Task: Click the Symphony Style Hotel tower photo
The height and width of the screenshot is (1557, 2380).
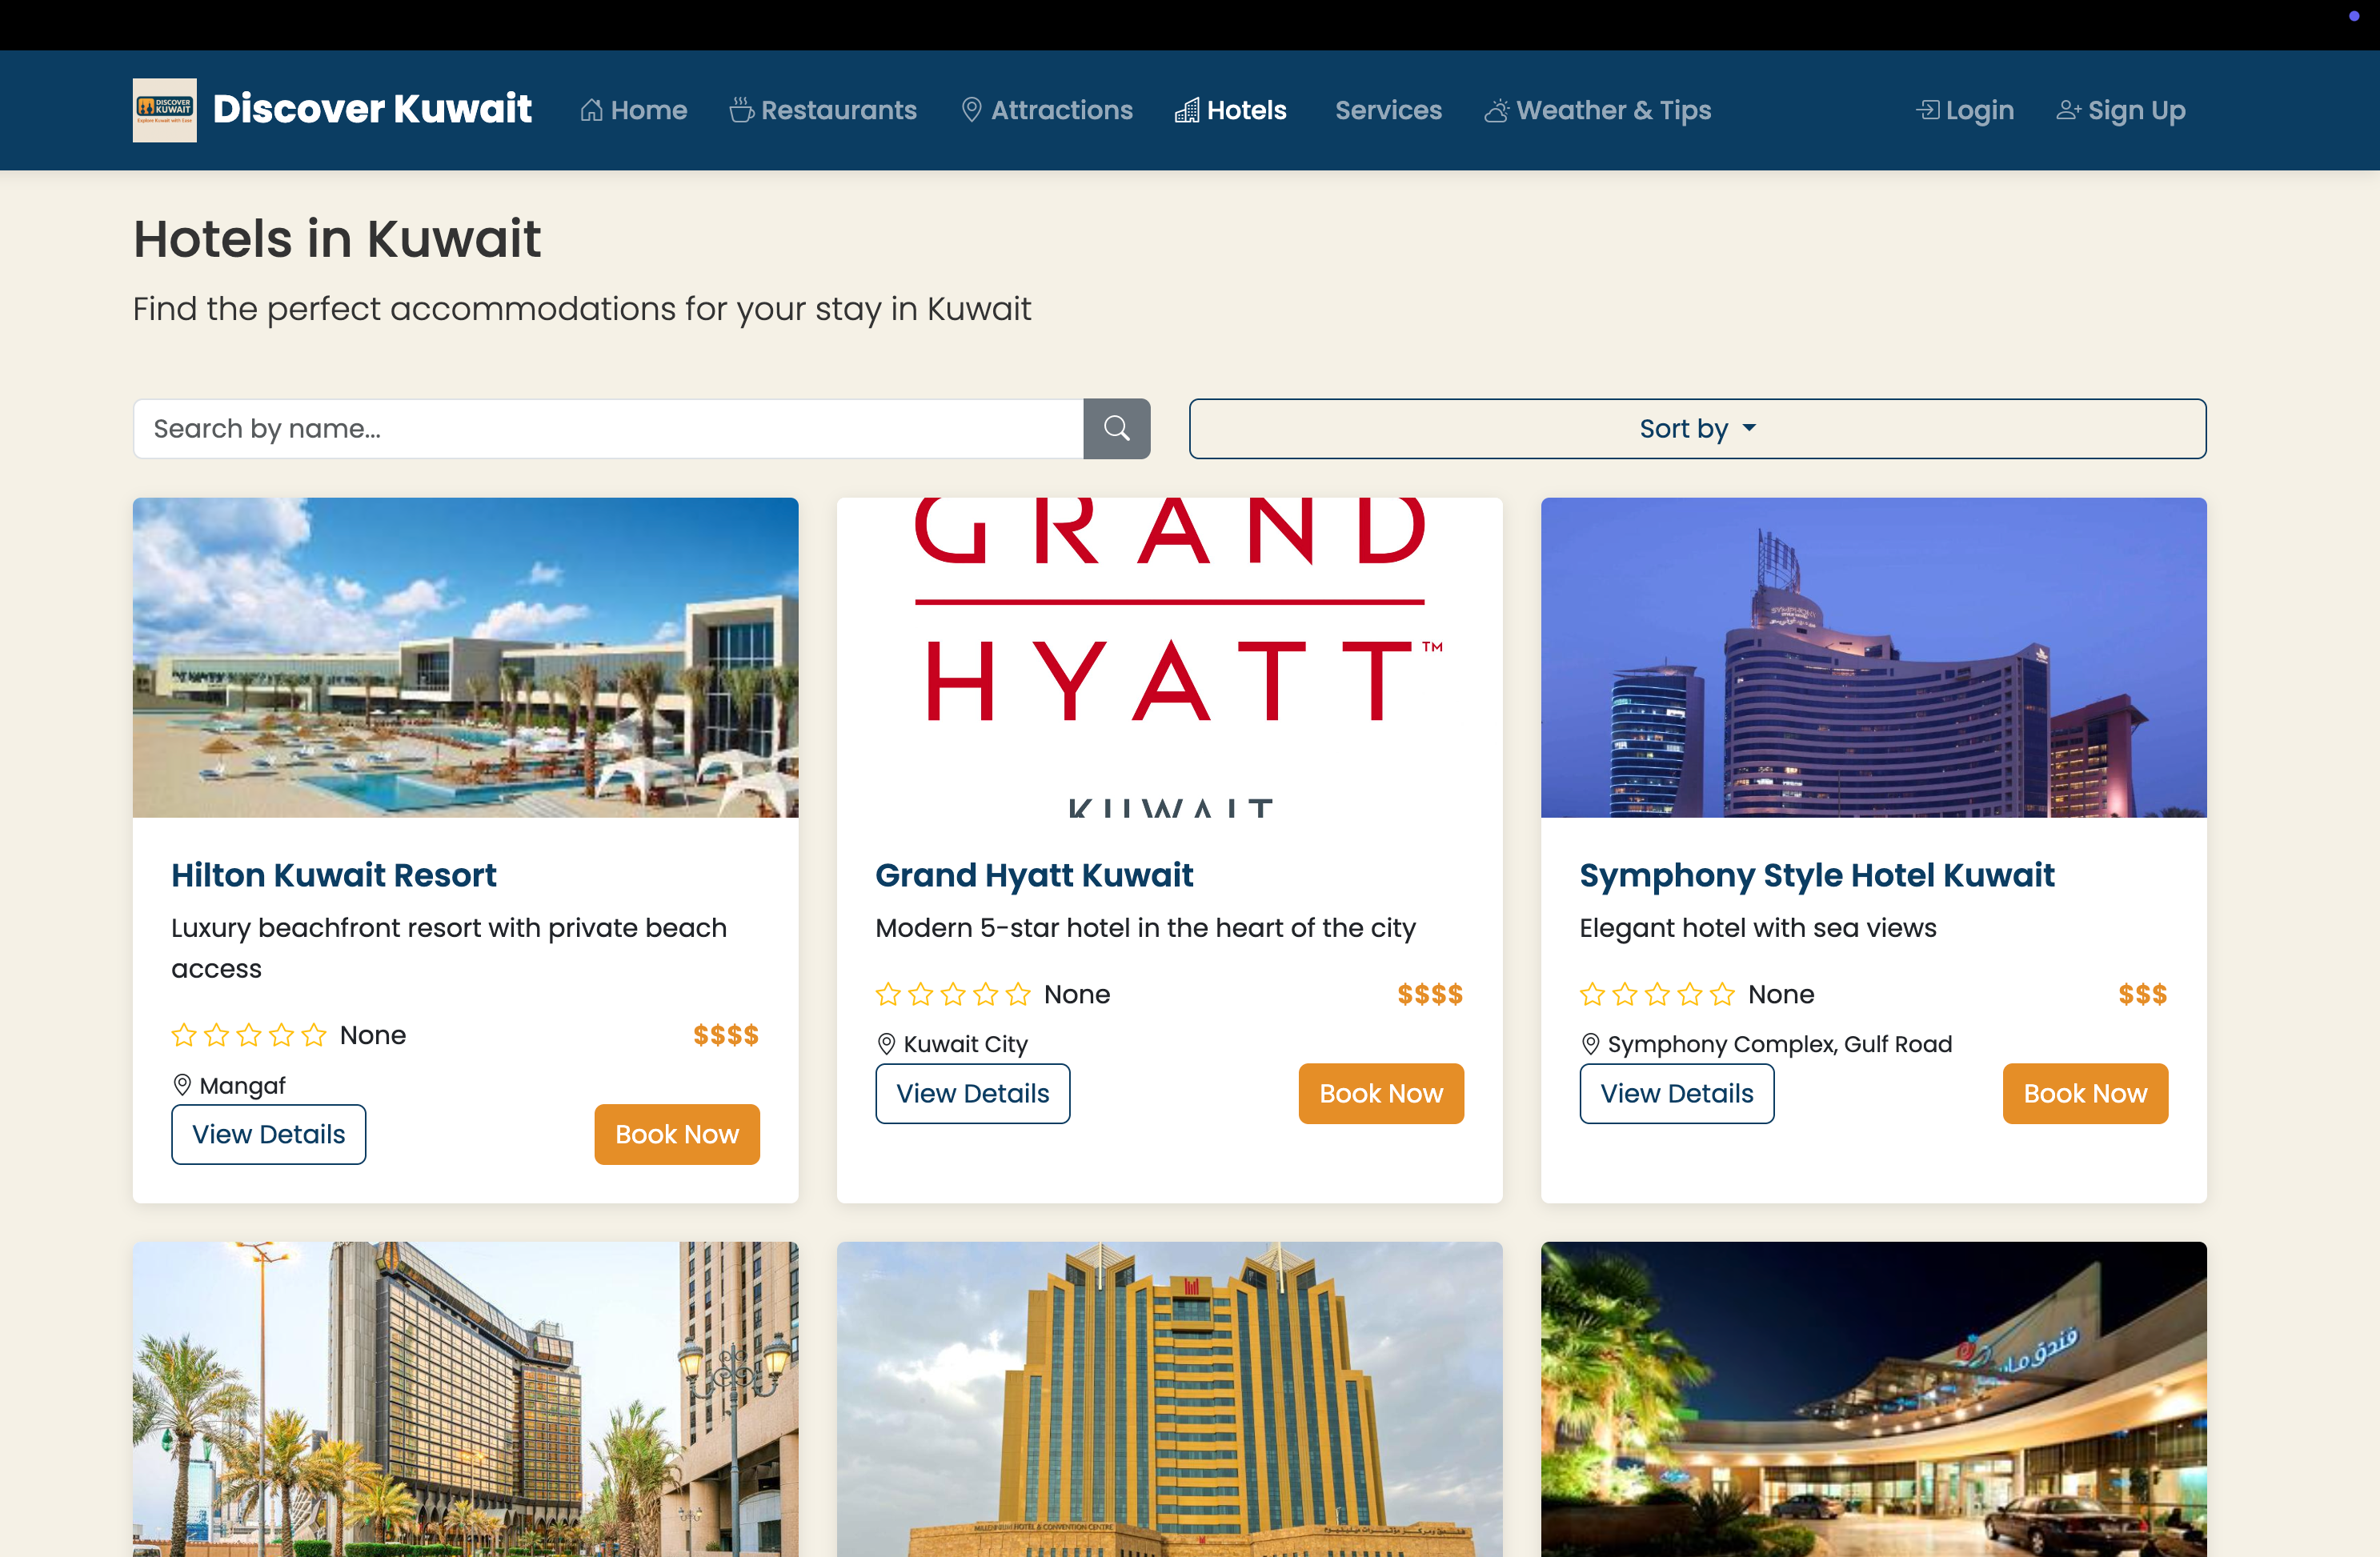Action: tap(1873, 657)
